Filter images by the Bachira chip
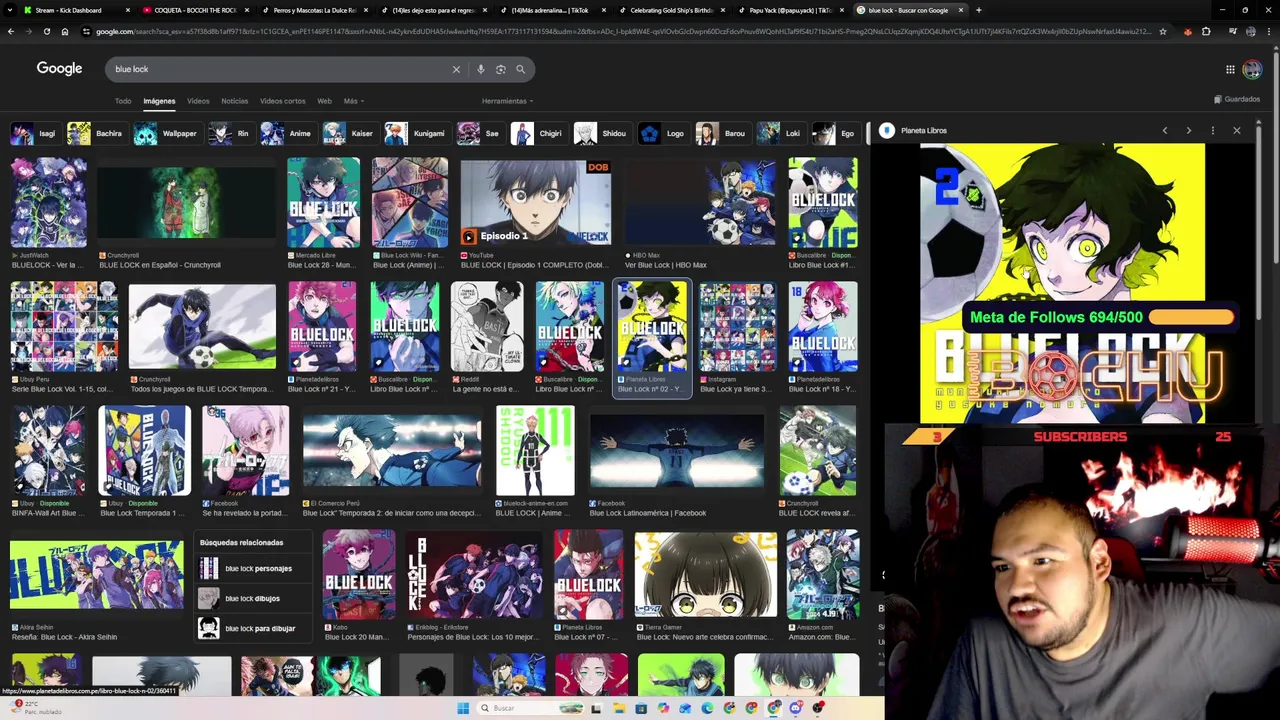This screenshot has width=1280, height=720. (96, 133)
